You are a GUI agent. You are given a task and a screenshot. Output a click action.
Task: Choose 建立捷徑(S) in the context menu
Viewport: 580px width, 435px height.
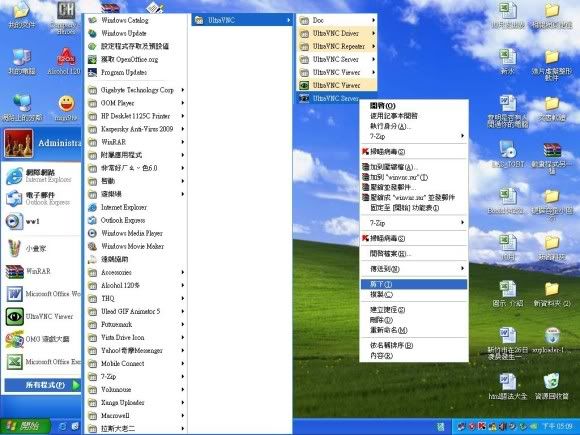click(x=414, y=310)
